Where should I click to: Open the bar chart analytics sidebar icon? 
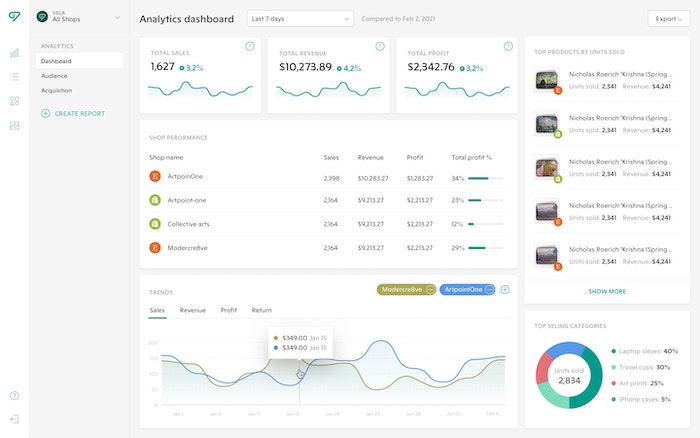14,53
